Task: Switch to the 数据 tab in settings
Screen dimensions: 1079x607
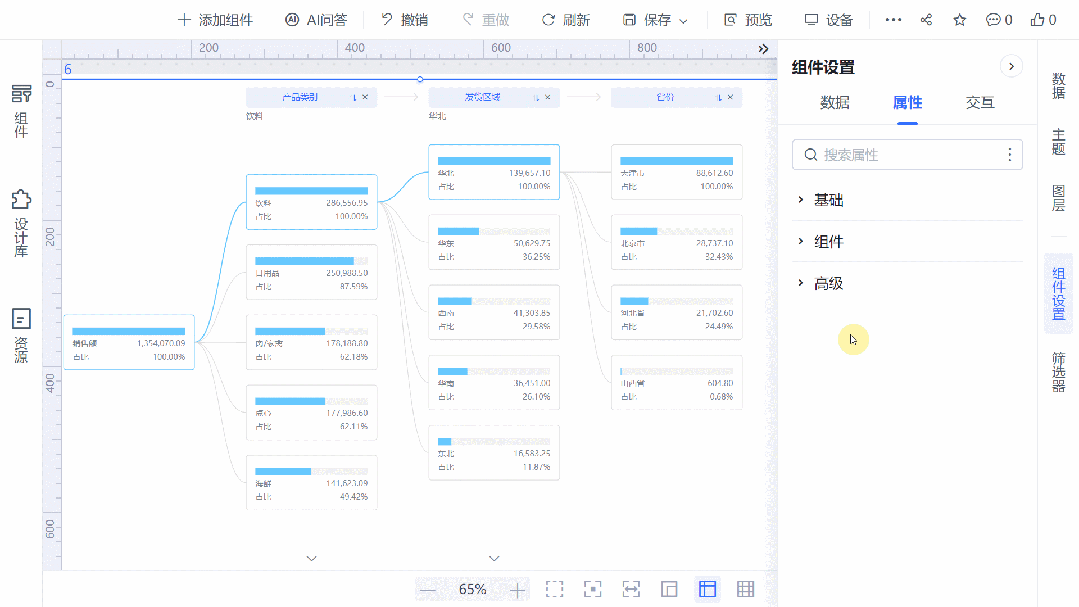Action: 835,103
